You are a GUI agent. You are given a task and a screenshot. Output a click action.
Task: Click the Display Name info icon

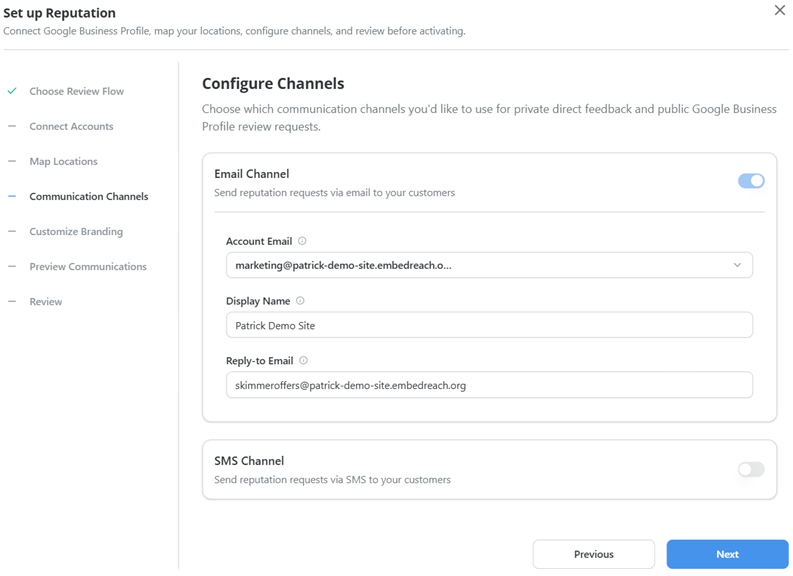(x=300, y=301)
